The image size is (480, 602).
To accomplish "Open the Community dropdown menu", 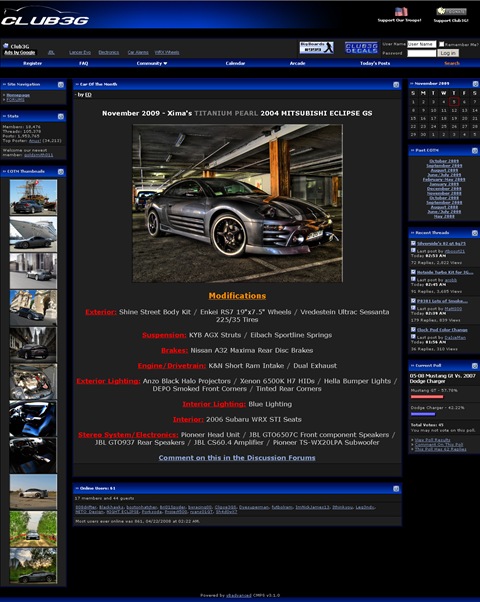I will 152,63.
